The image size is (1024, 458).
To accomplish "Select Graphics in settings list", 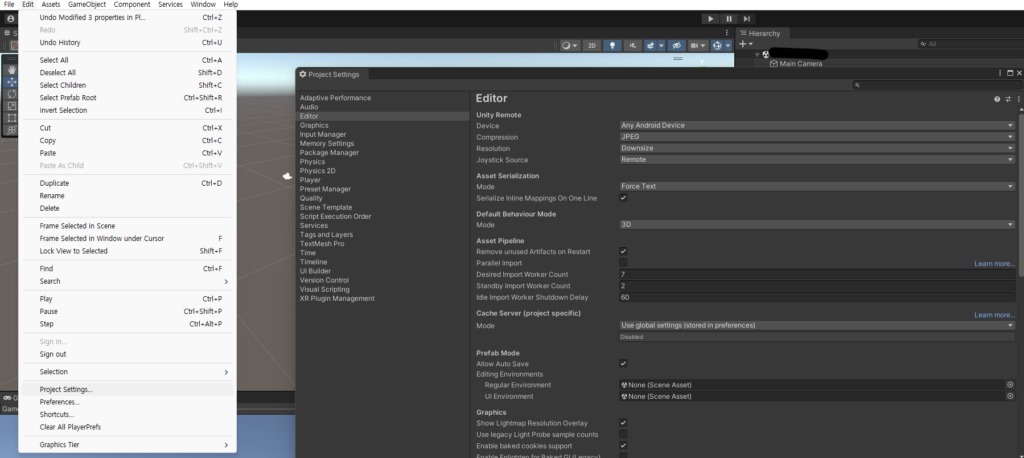I will [314, 125].
